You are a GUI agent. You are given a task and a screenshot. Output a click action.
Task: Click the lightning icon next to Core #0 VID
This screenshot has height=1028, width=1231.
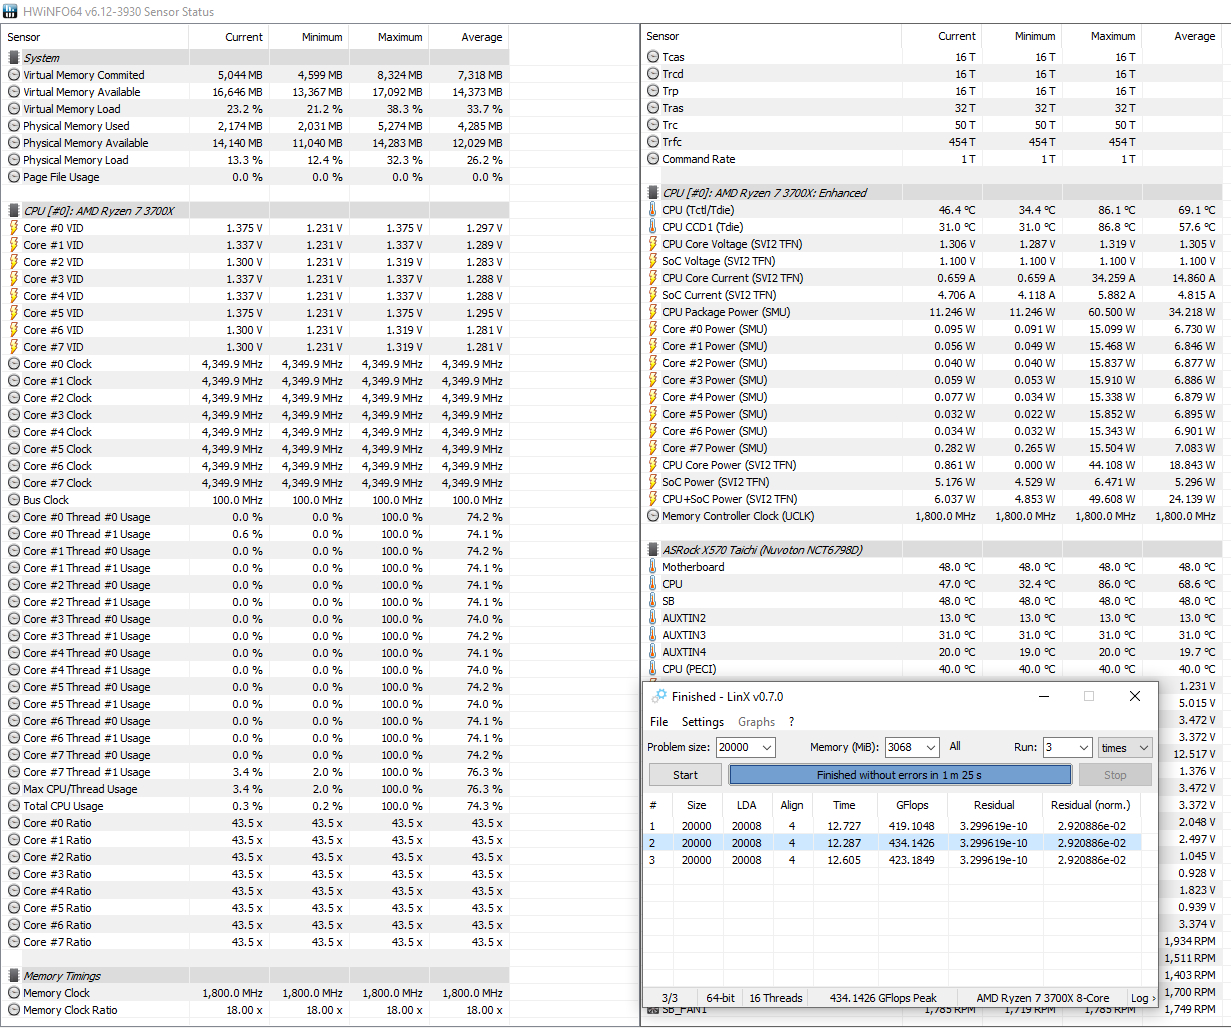(14, 228)
